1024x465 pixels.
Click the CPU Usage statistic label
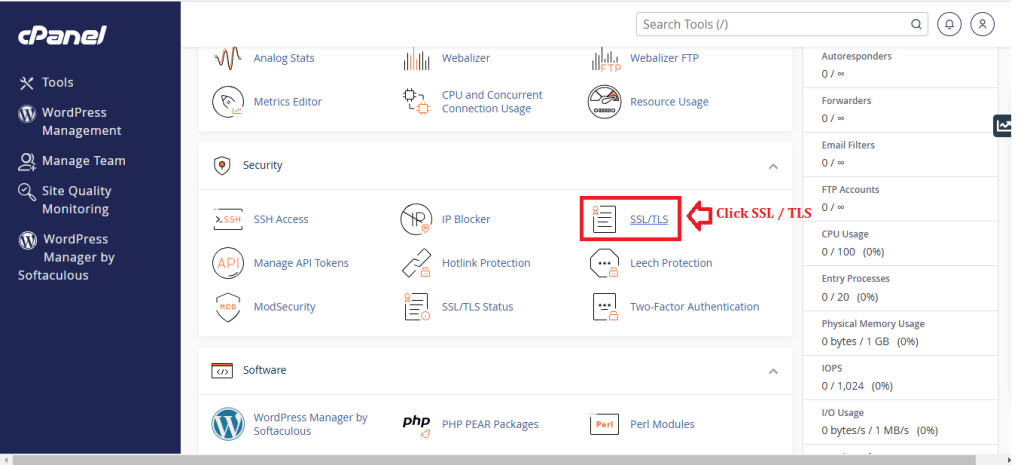pos(844,234)
